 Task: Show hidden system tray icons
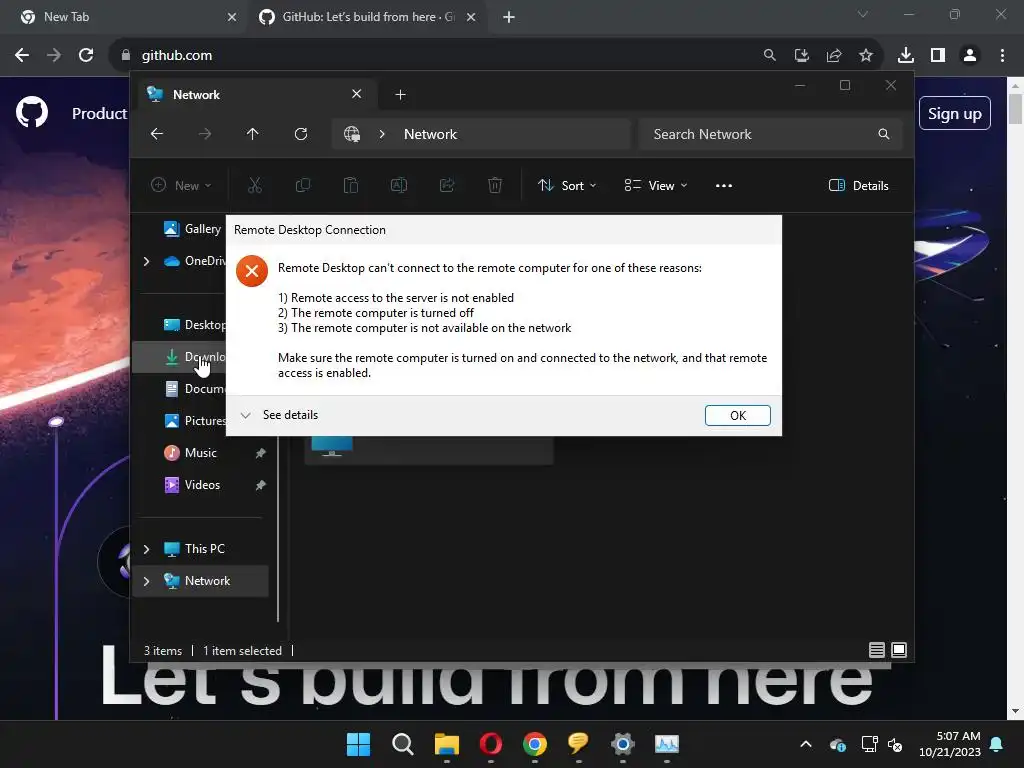806,744
